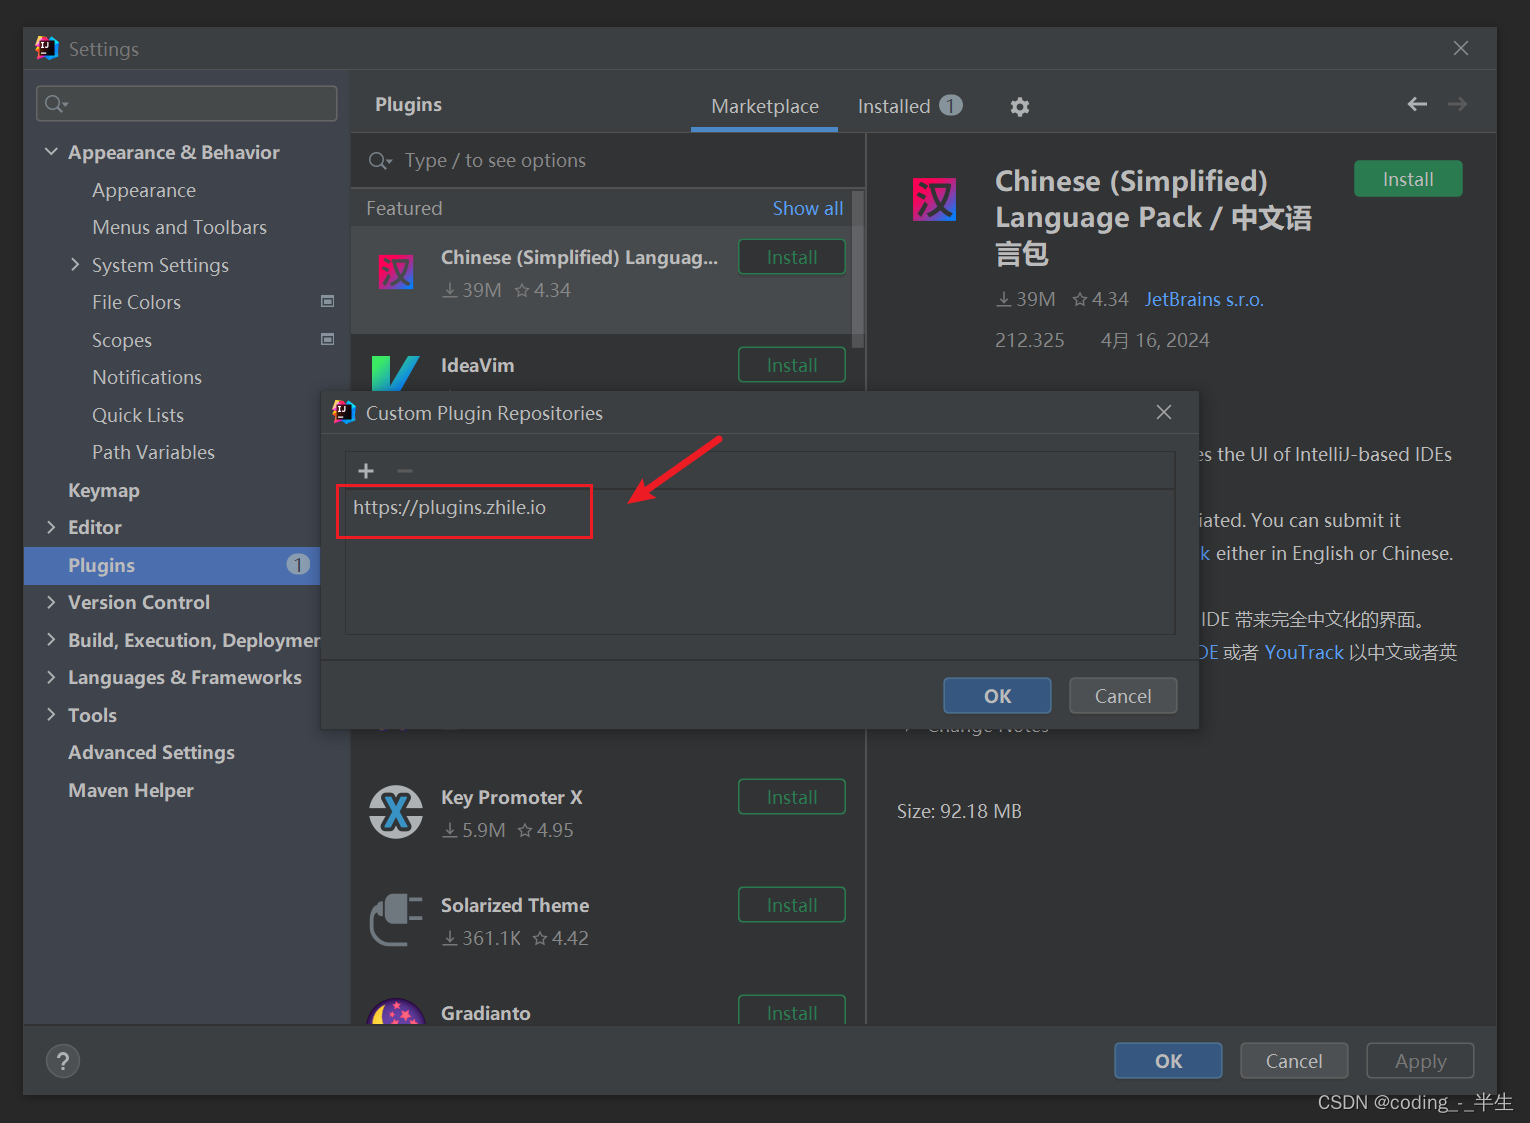Click the large Chinese Language Pack logo in details
Image resolution: width=1530 pixels, height=1123 pixels.
pyautogui.click(x=934, y=199)
